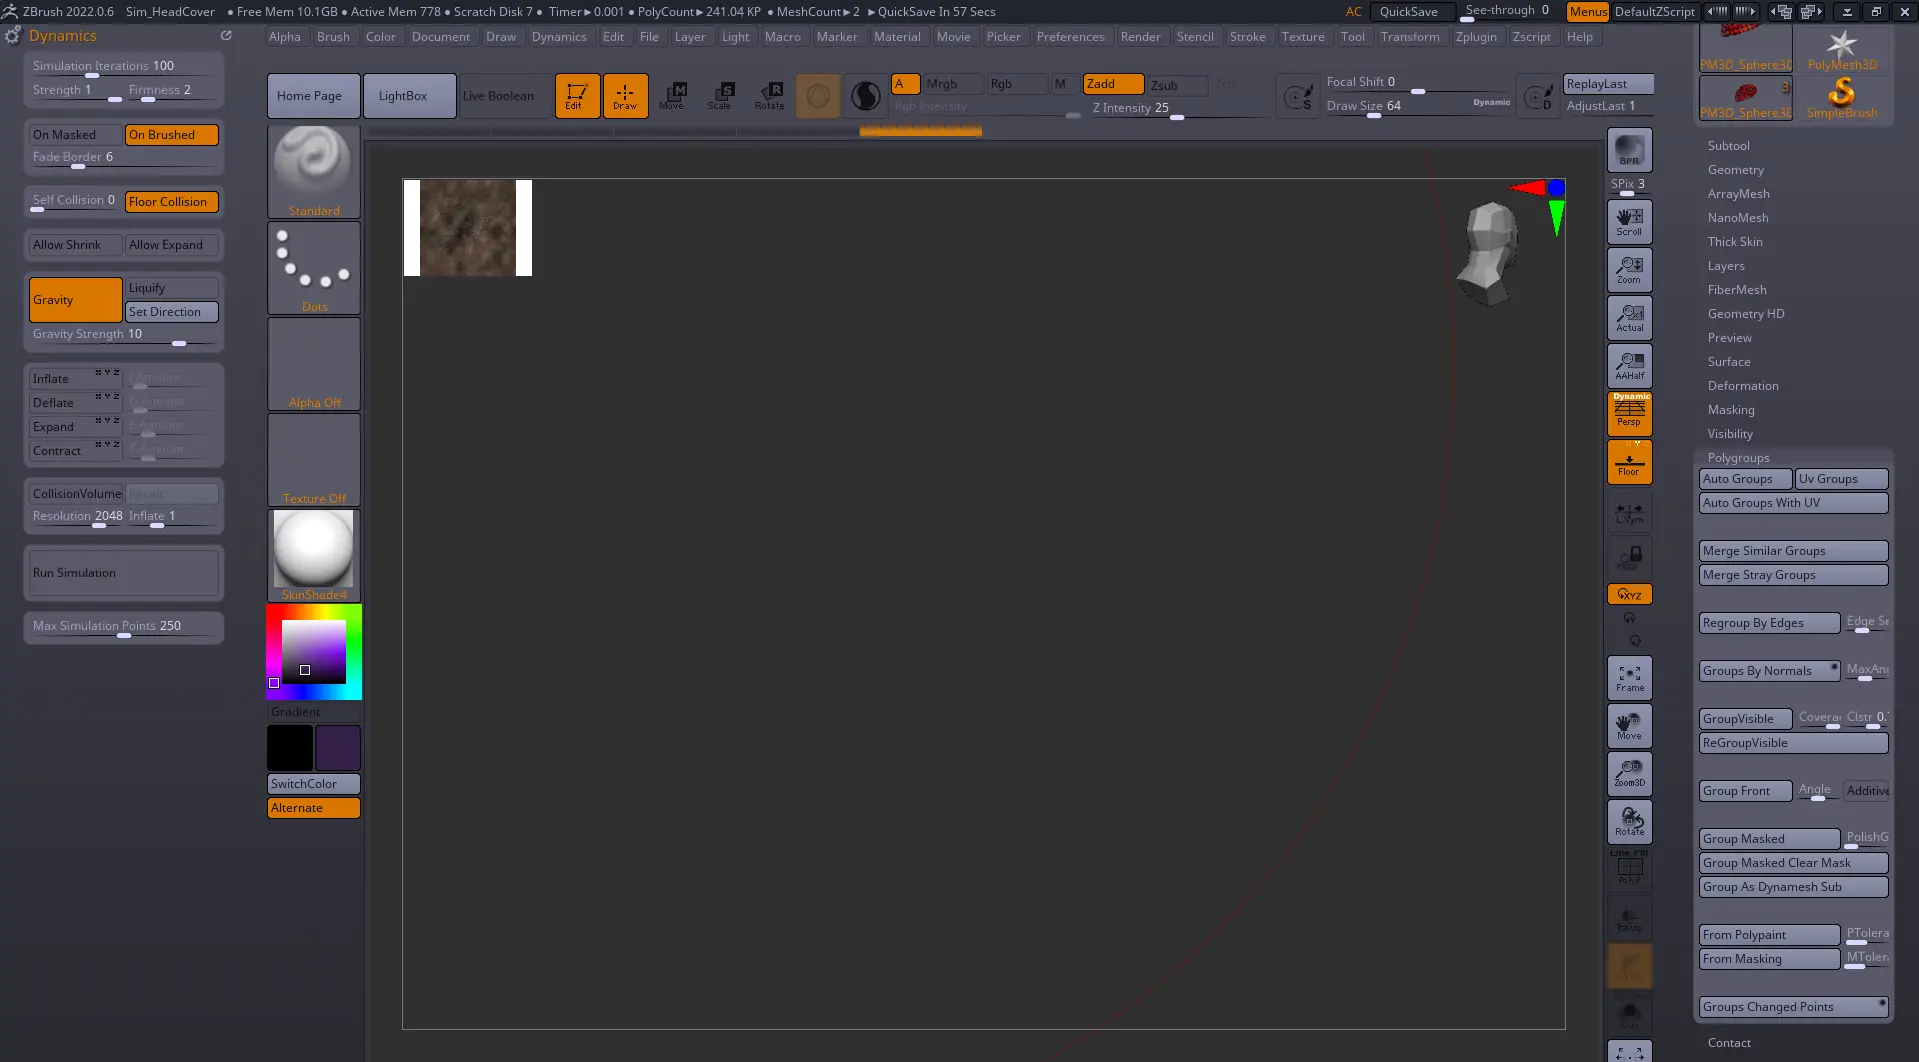Toggle Zadd sculpt mode

tap(1113, 84)
